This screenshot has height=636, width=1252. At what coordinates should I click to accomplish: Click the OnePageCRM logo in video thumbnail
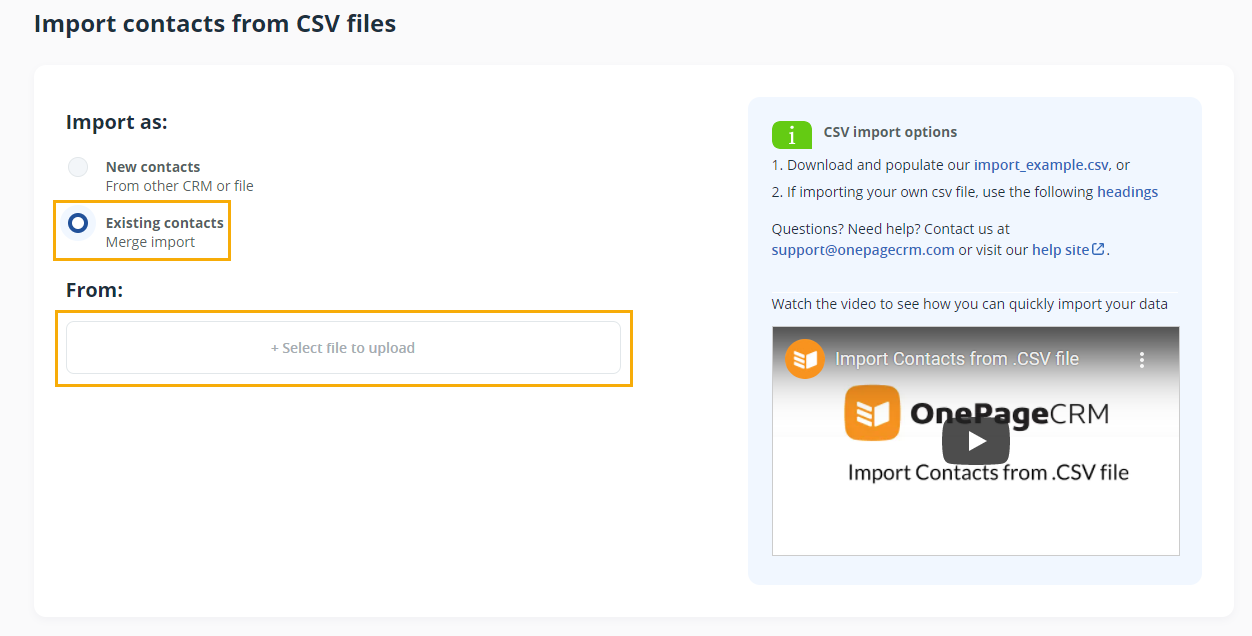point(976,413)
